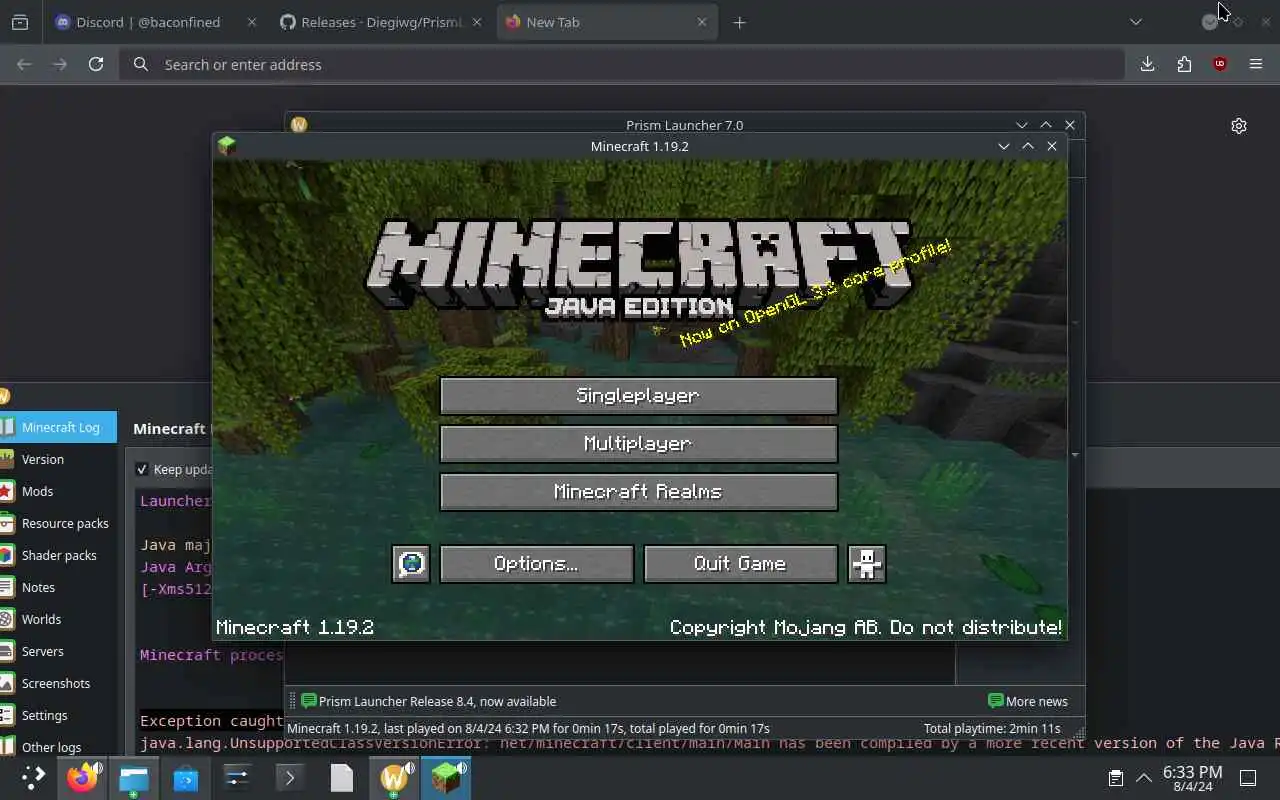The image size is (1280, 800).
Task: Open the KDE application launcher
Action: 33,777
